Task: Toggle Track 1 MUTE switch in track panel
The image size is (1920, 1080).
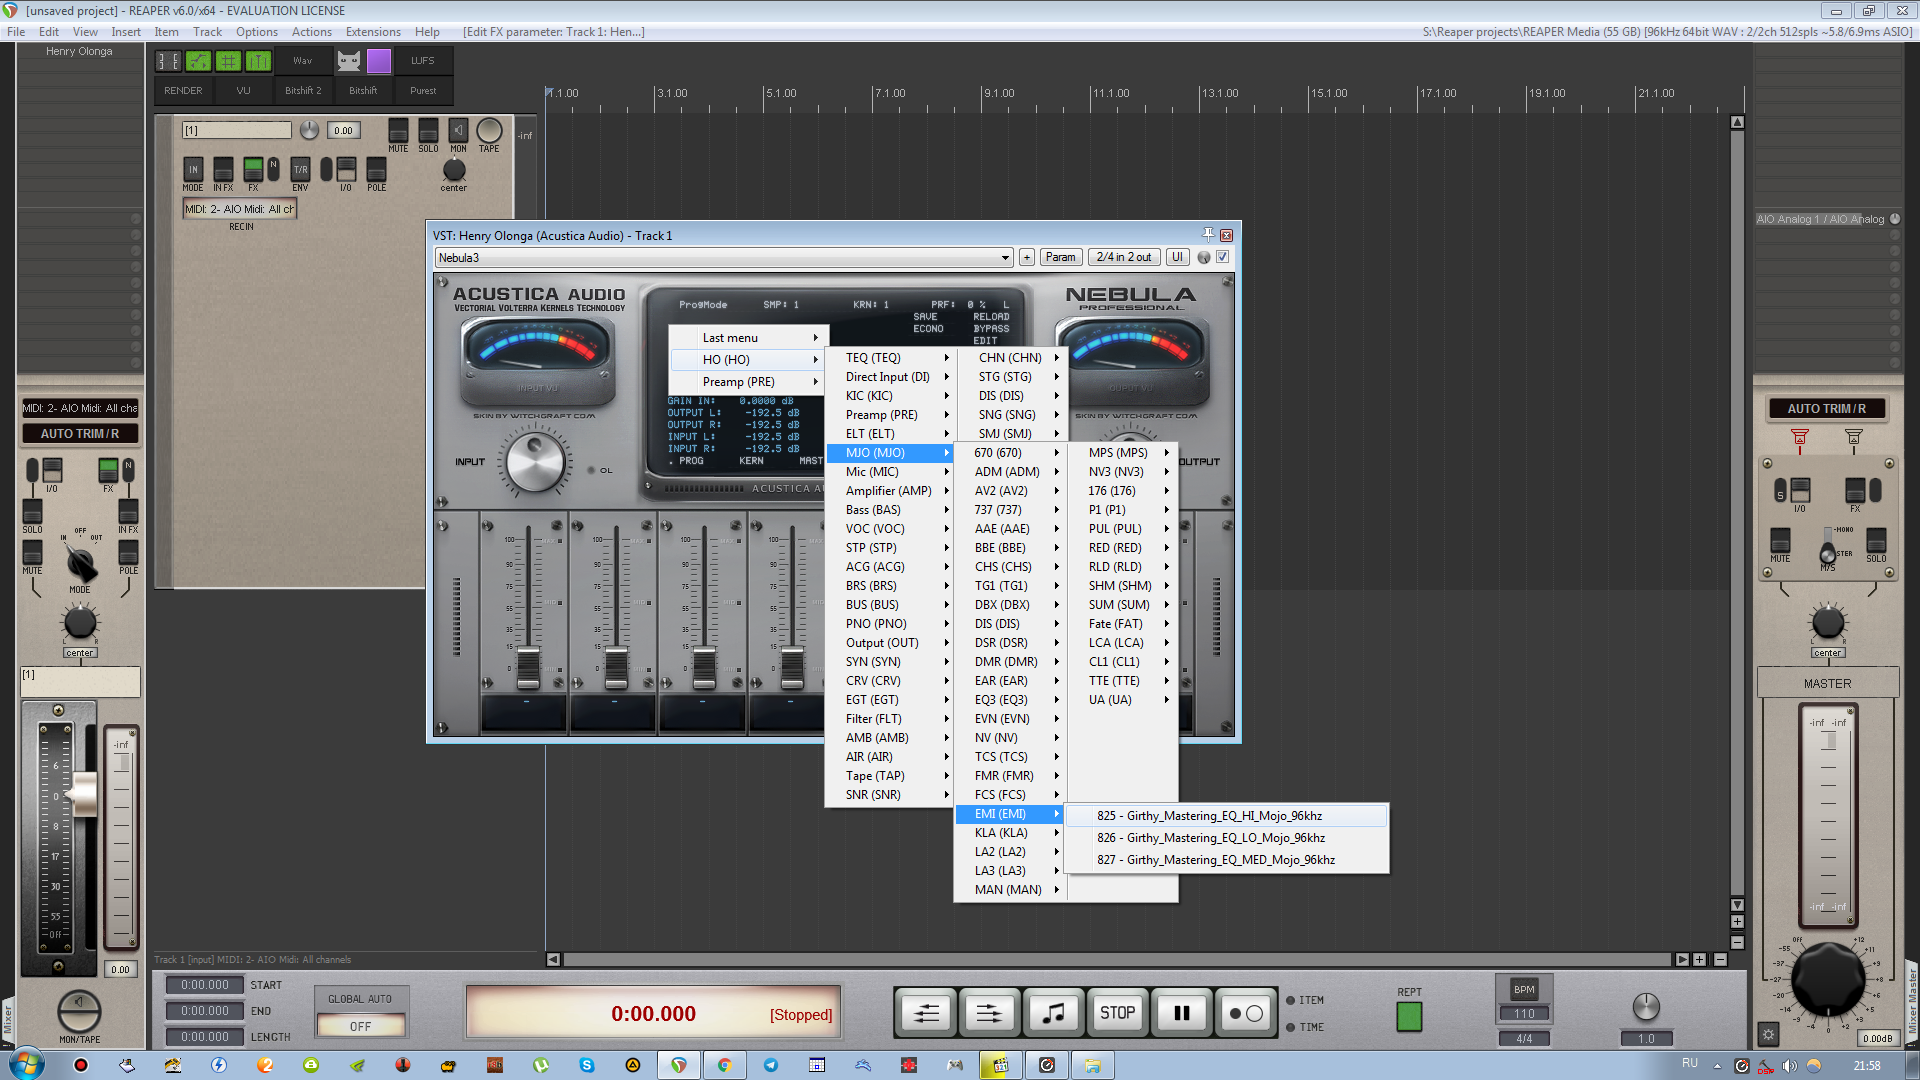Action: coord(398,131)
